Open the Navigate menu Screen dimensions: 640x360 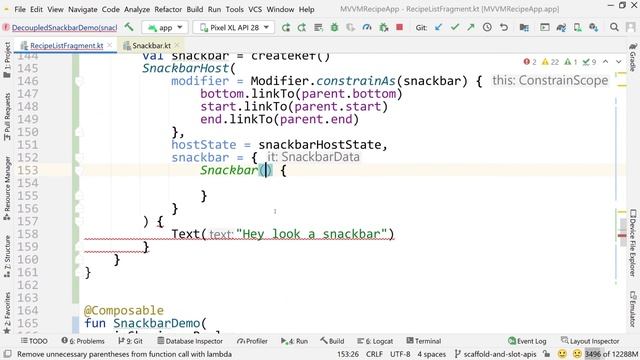coord(82,9)
